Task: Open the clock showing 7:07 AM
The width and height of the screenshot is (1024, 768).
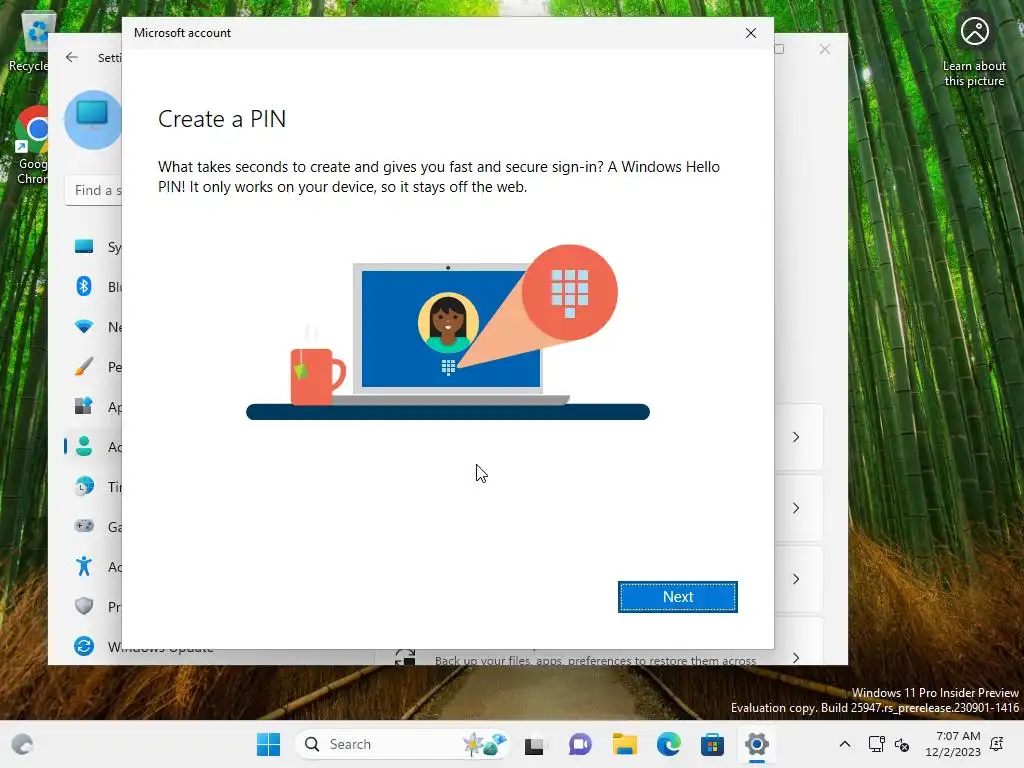Action: click(x=953, y=744)
